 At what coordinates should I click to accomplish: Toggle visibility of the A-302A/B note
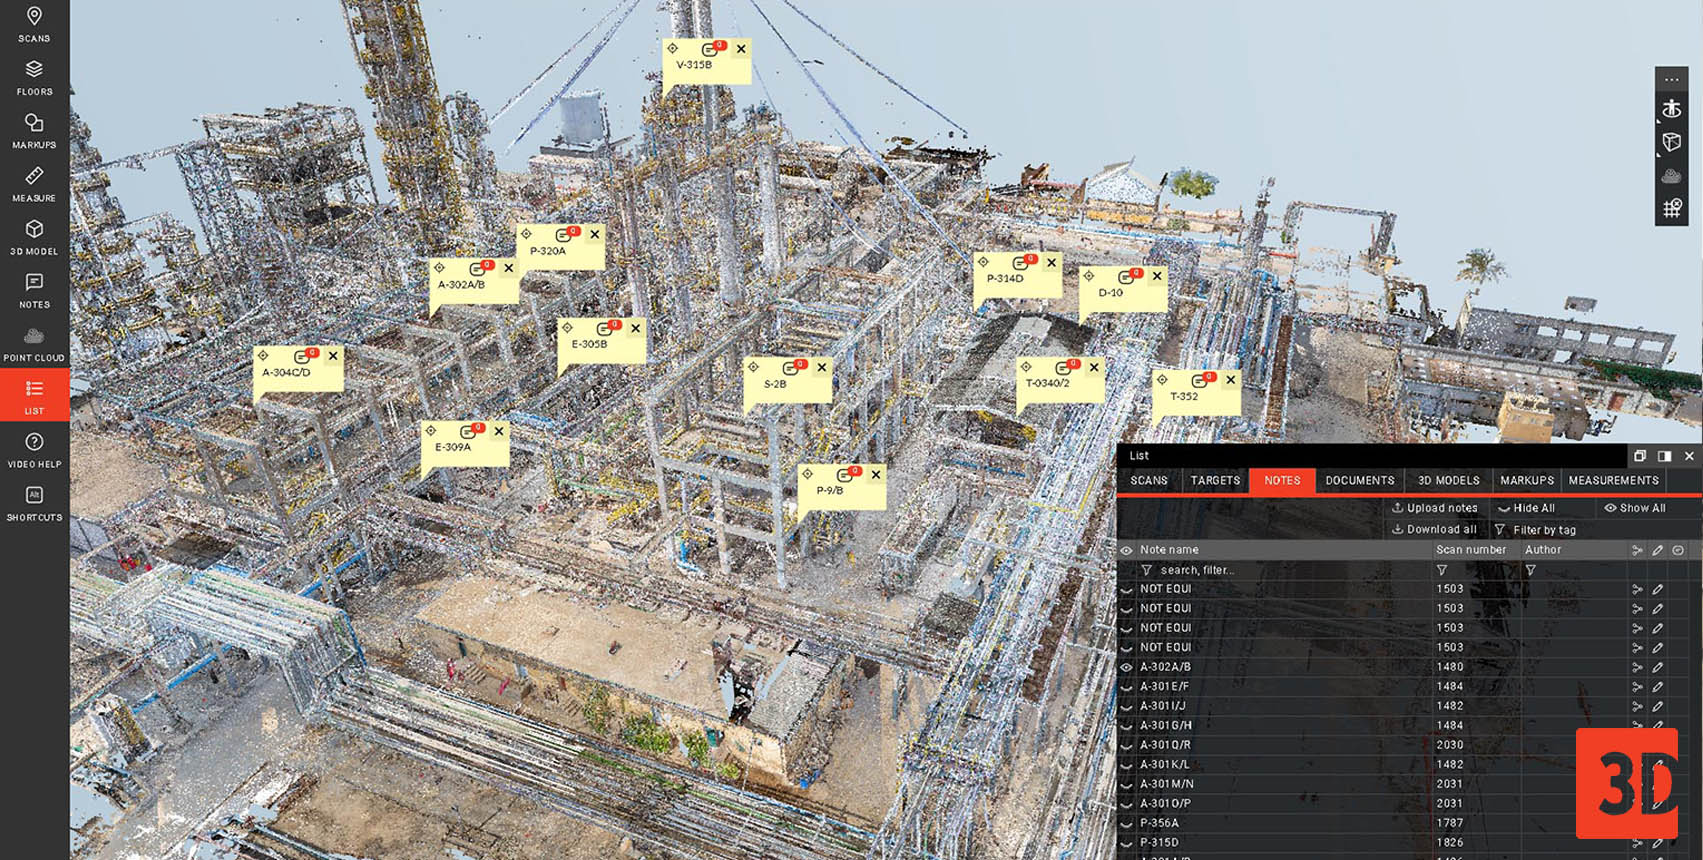(x=1126, y=667)
